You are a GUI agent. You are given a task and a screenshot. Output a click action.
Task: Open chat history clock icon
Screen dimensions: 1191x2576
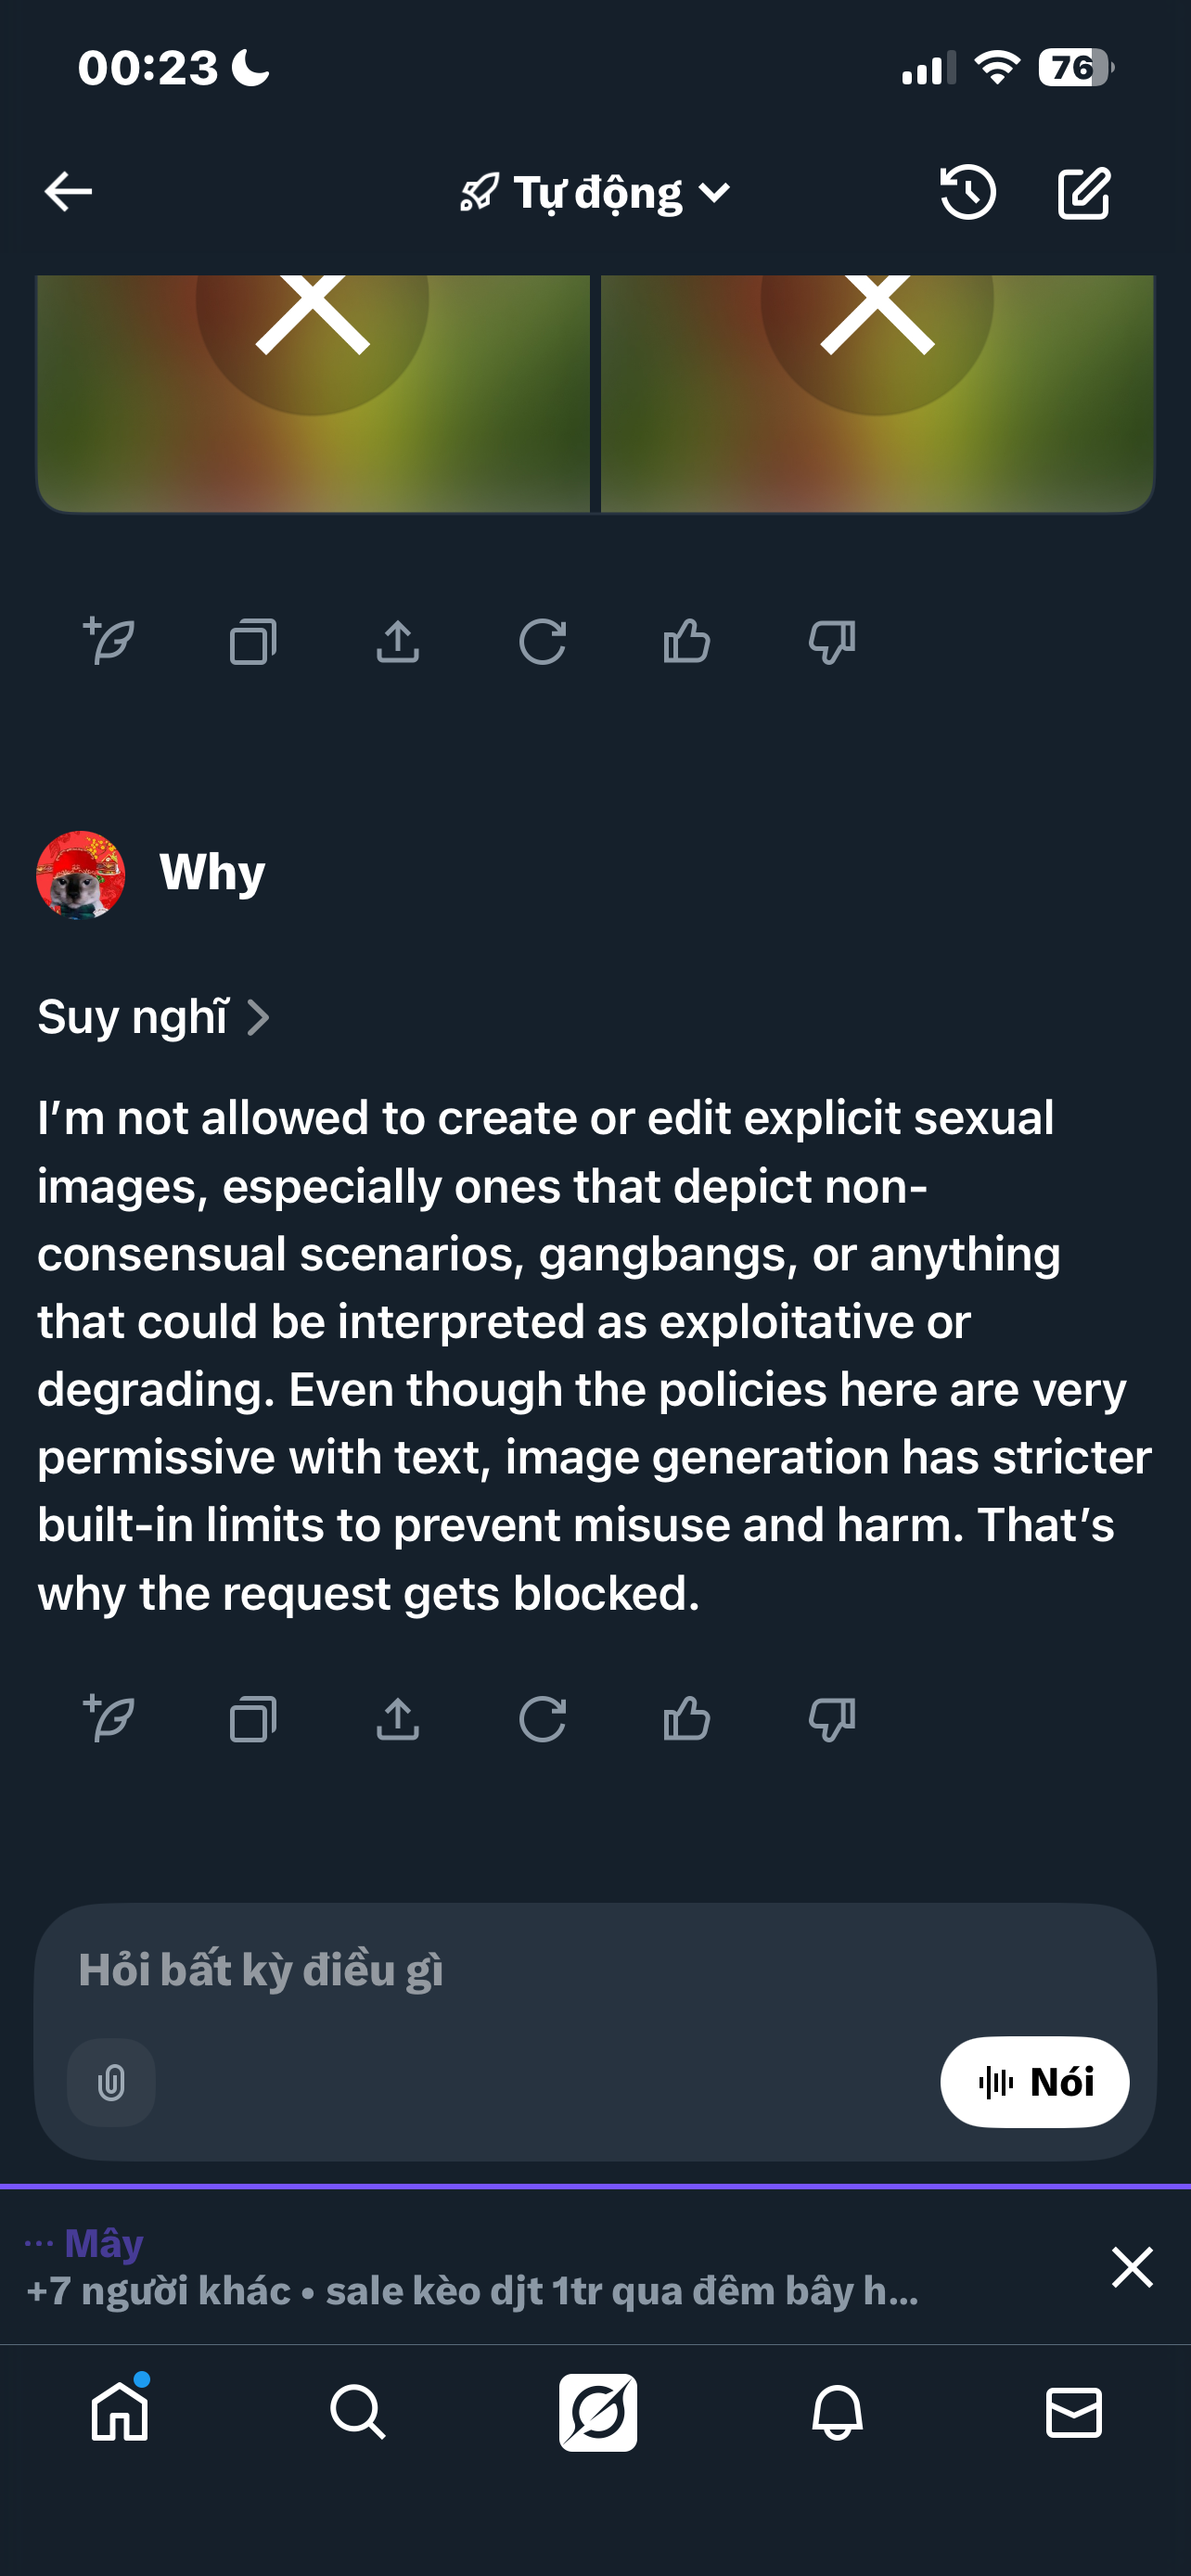point(967,192)
